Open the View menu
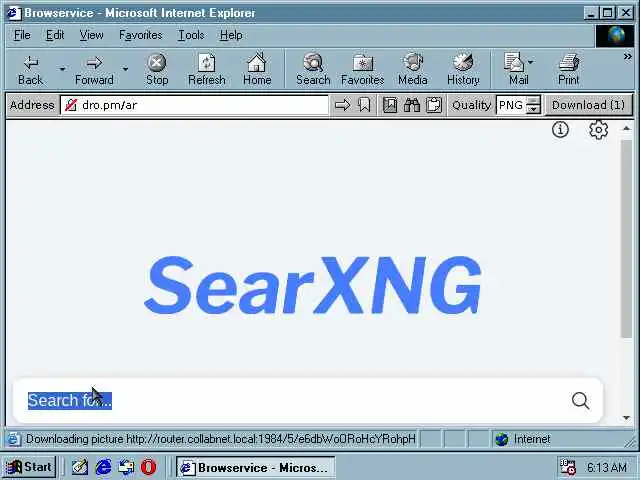The width and height of the screenshot is (640, 480). [x=91, y=36]
